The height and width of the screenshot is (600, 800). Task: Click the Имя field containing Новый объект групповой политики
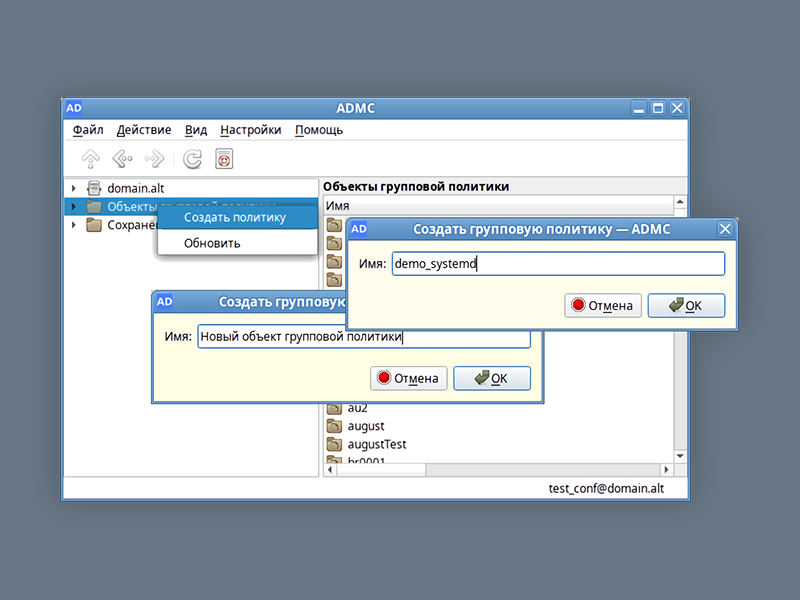coord(364,337)
